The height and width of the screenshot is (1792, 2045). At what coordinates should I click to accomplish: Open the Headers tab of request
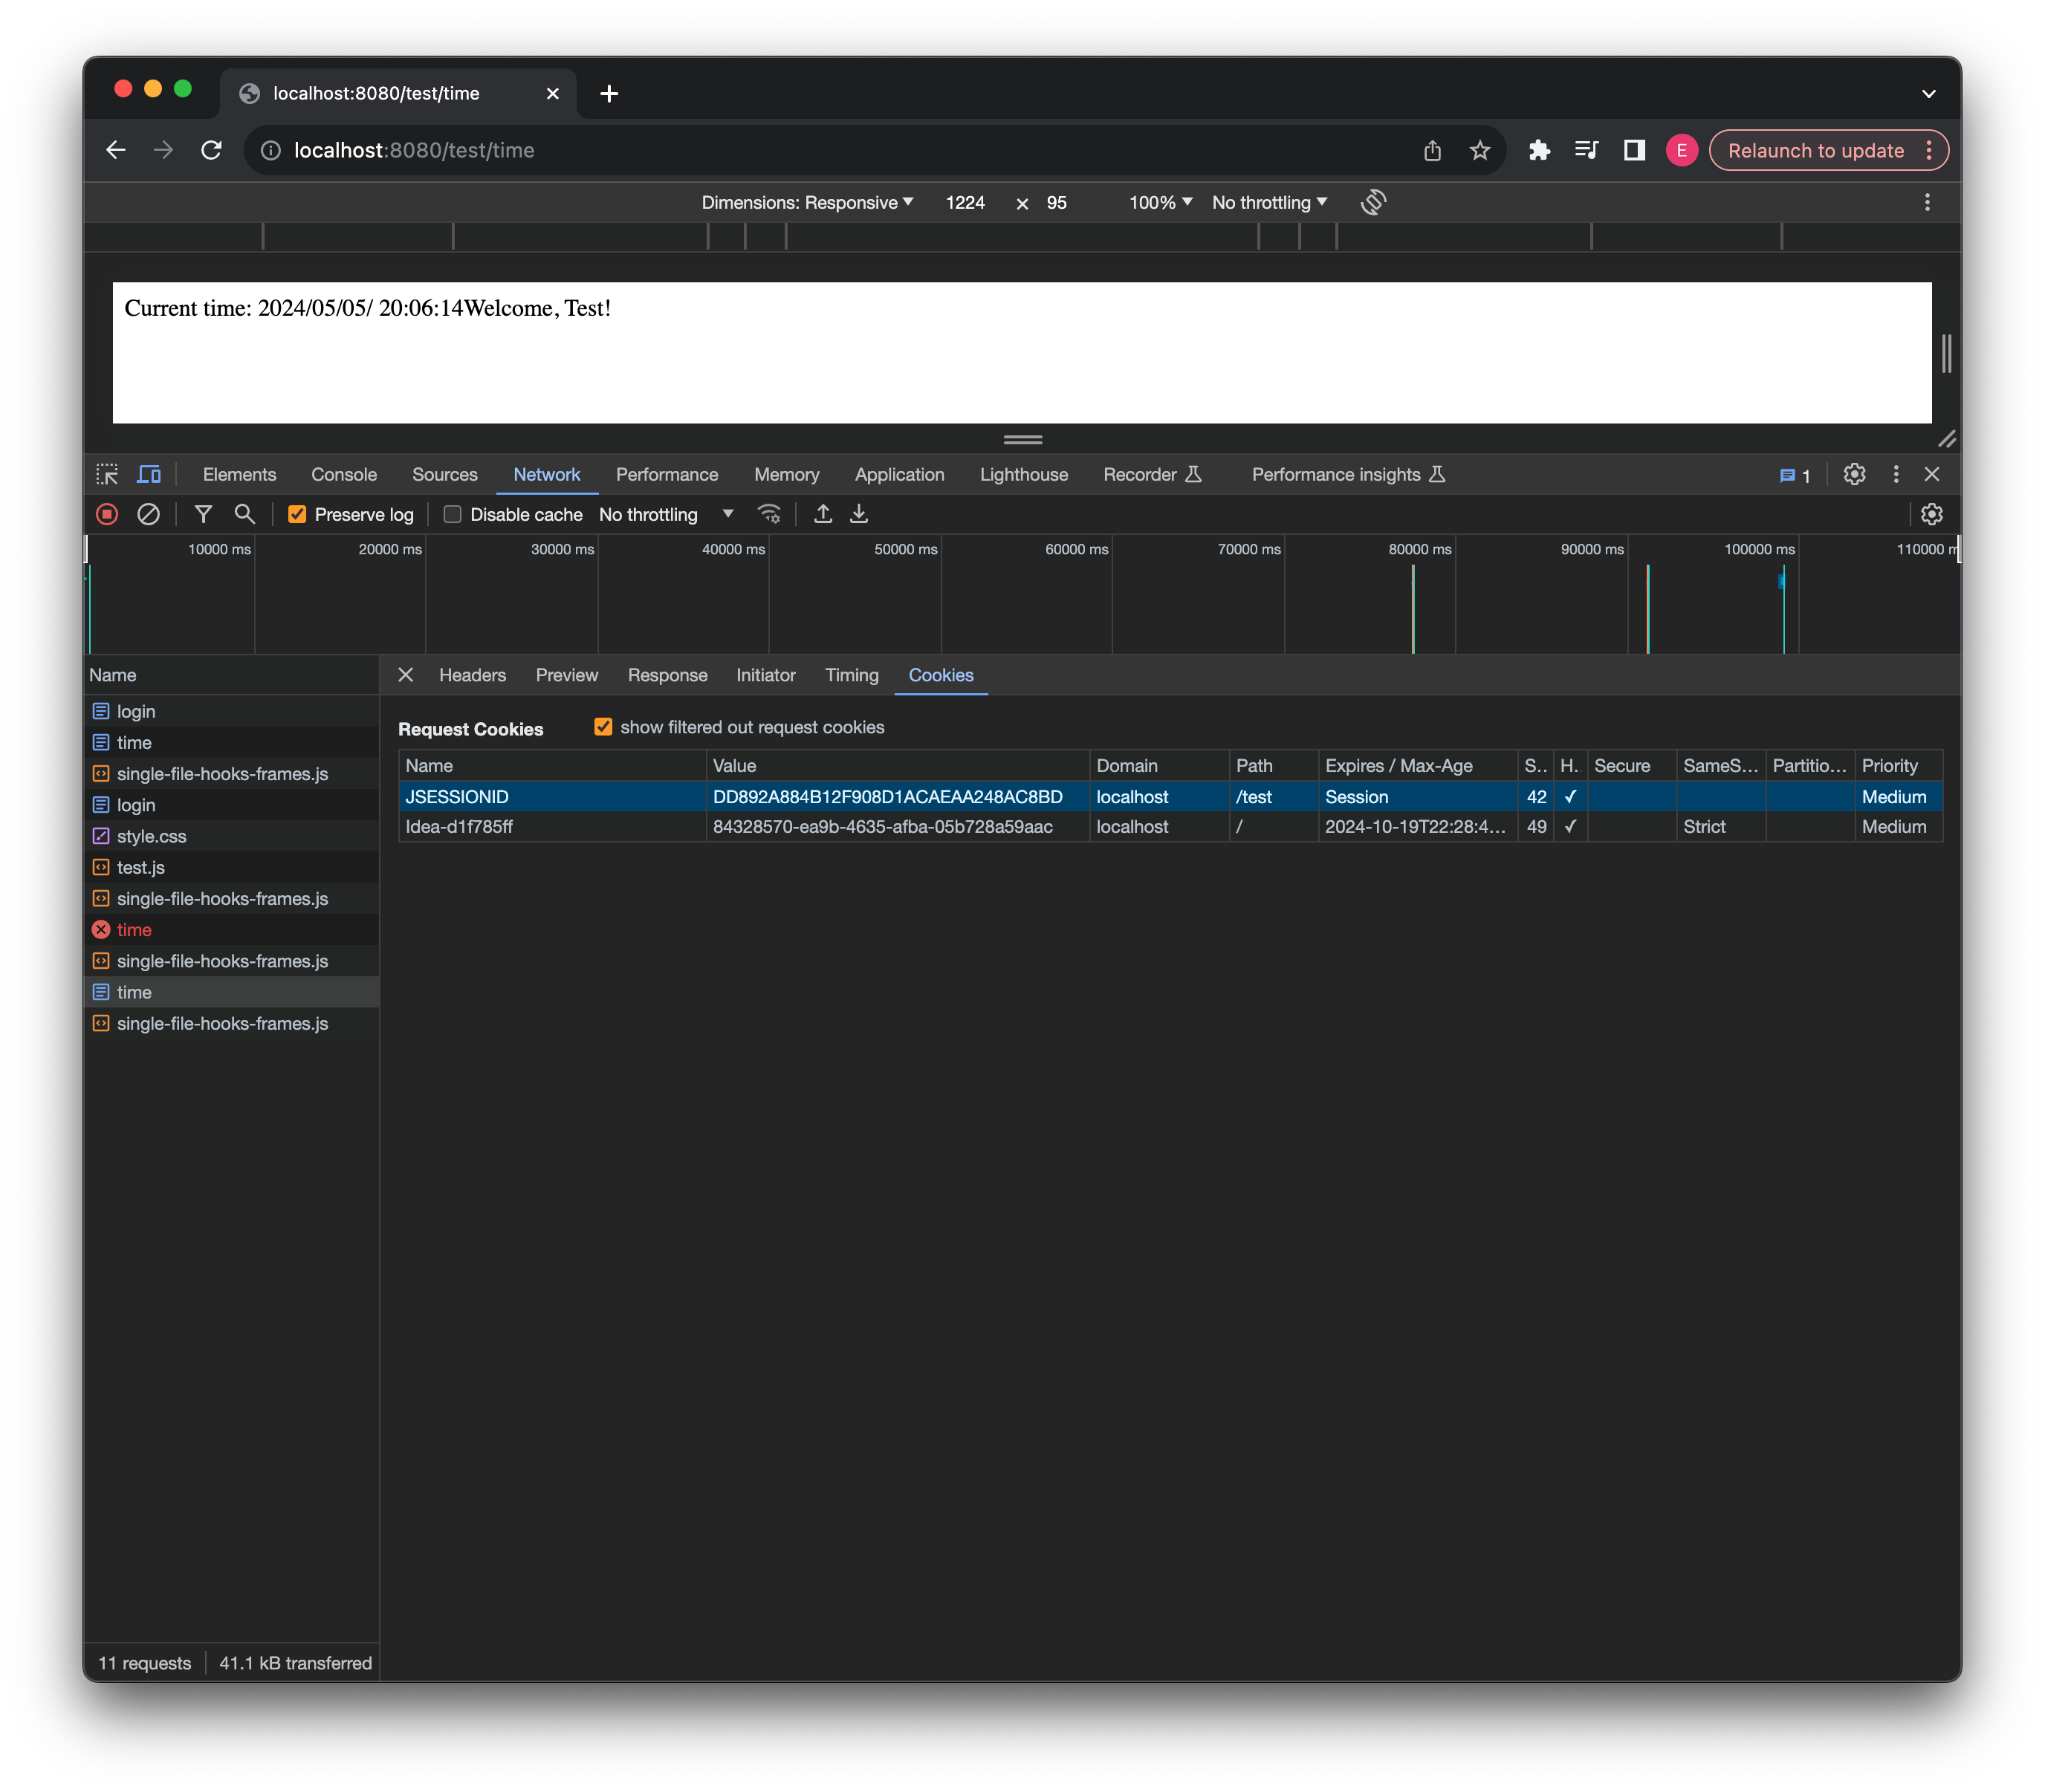click(x=472, y=675)
